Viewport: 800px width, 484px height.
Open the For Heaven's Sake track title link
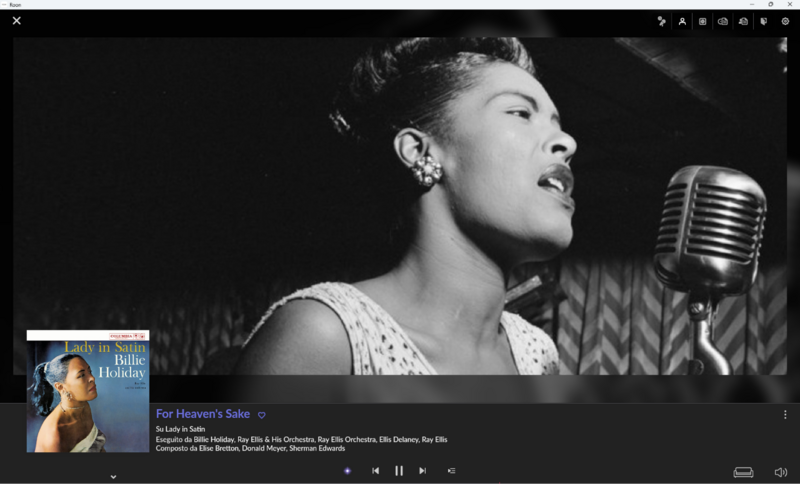pyautogui.click(x=203, y=414)
